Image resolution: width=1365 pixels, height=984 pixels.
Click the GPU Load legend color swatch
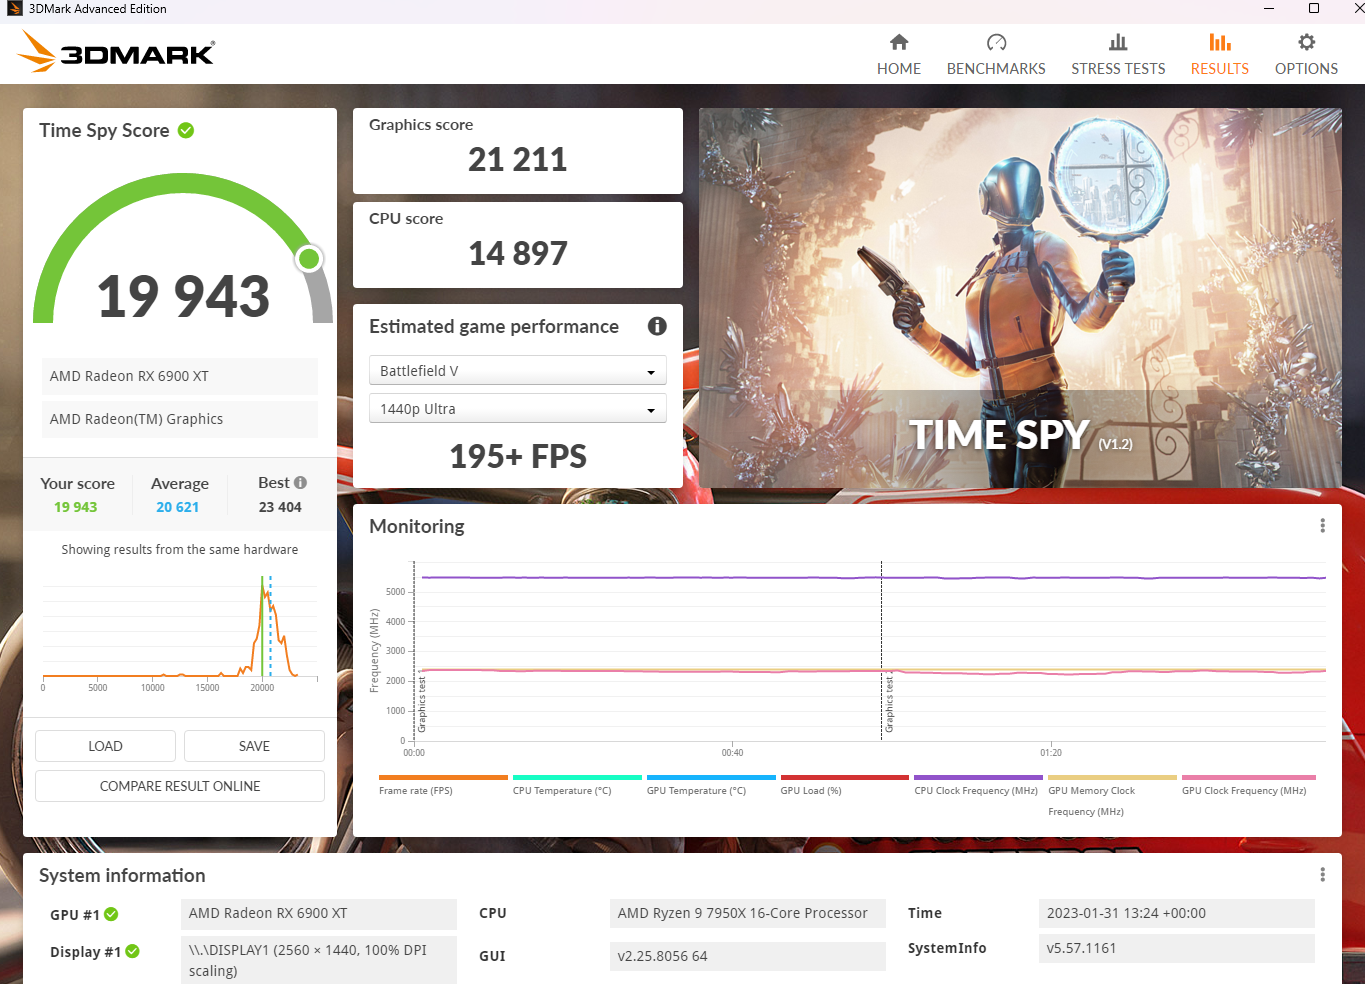coord(844,777)
